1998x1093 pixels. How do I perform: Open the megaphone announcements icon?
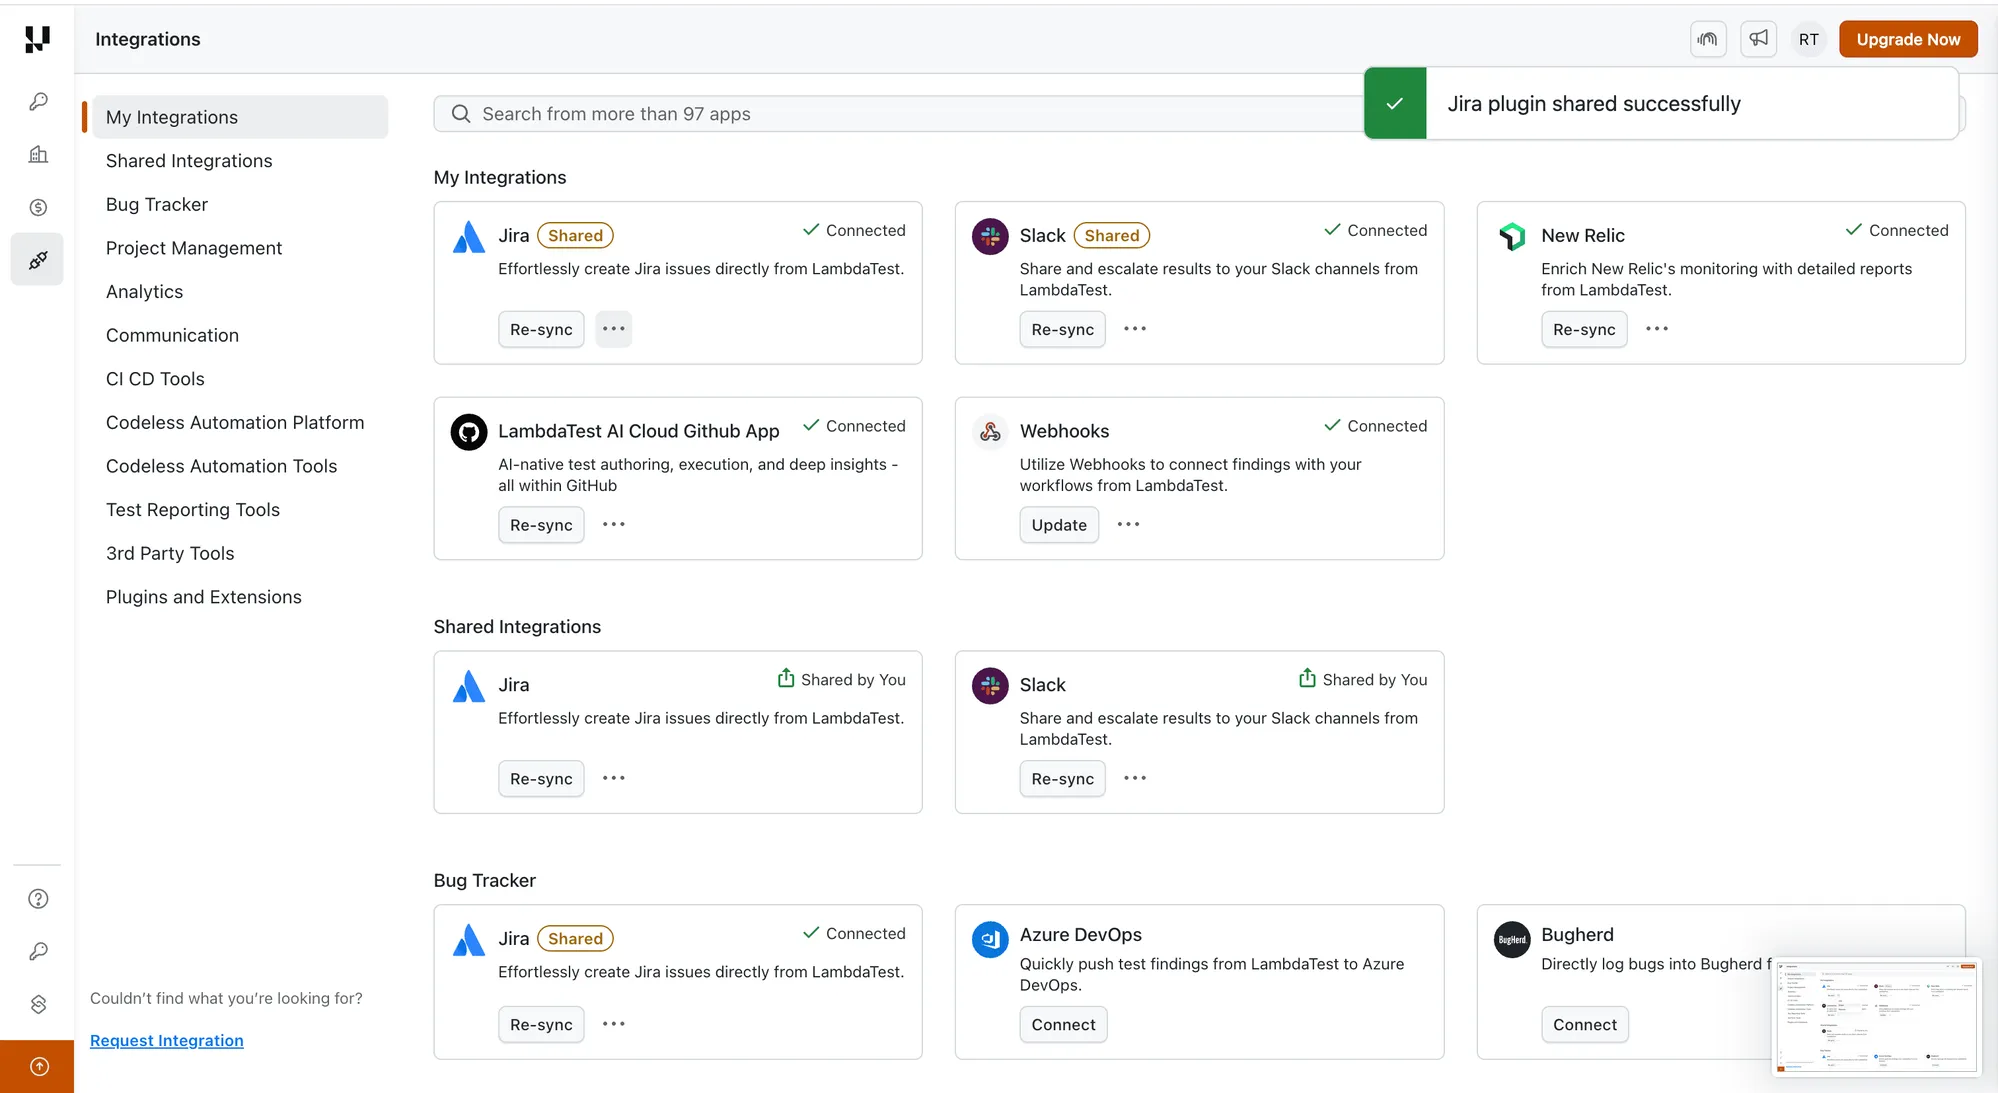point(1758,39)
